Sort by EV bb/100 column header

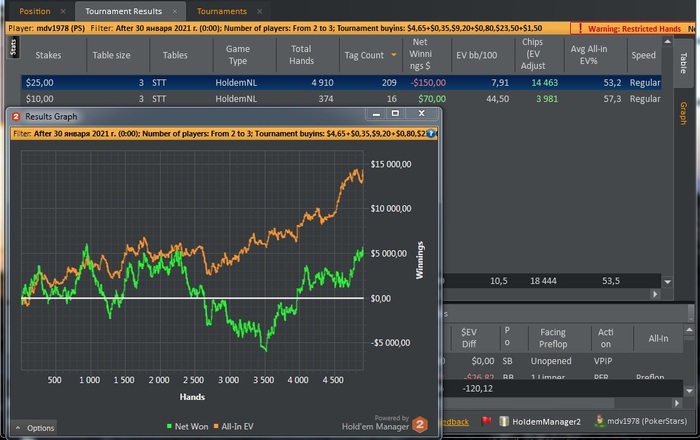pyautogui.click(x=476, y=55)
